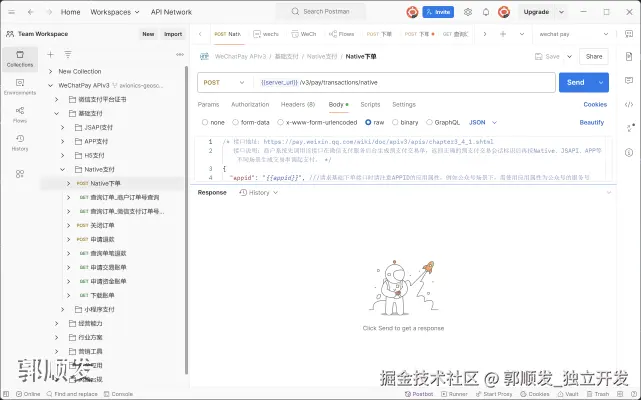Click the configure workspace sidebar grid icon
The image size is (641, 400).
[x=20, y=174]
